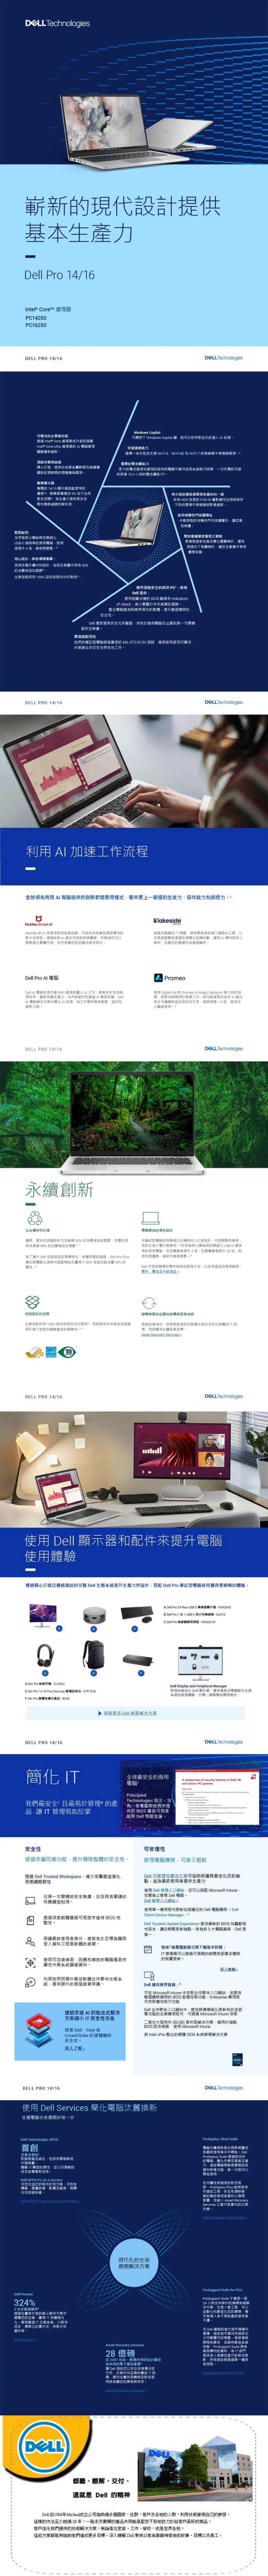Select the Intel® Core™ 處理器 line
This screenshot has width=268, height=2576.
pos(48,310)
